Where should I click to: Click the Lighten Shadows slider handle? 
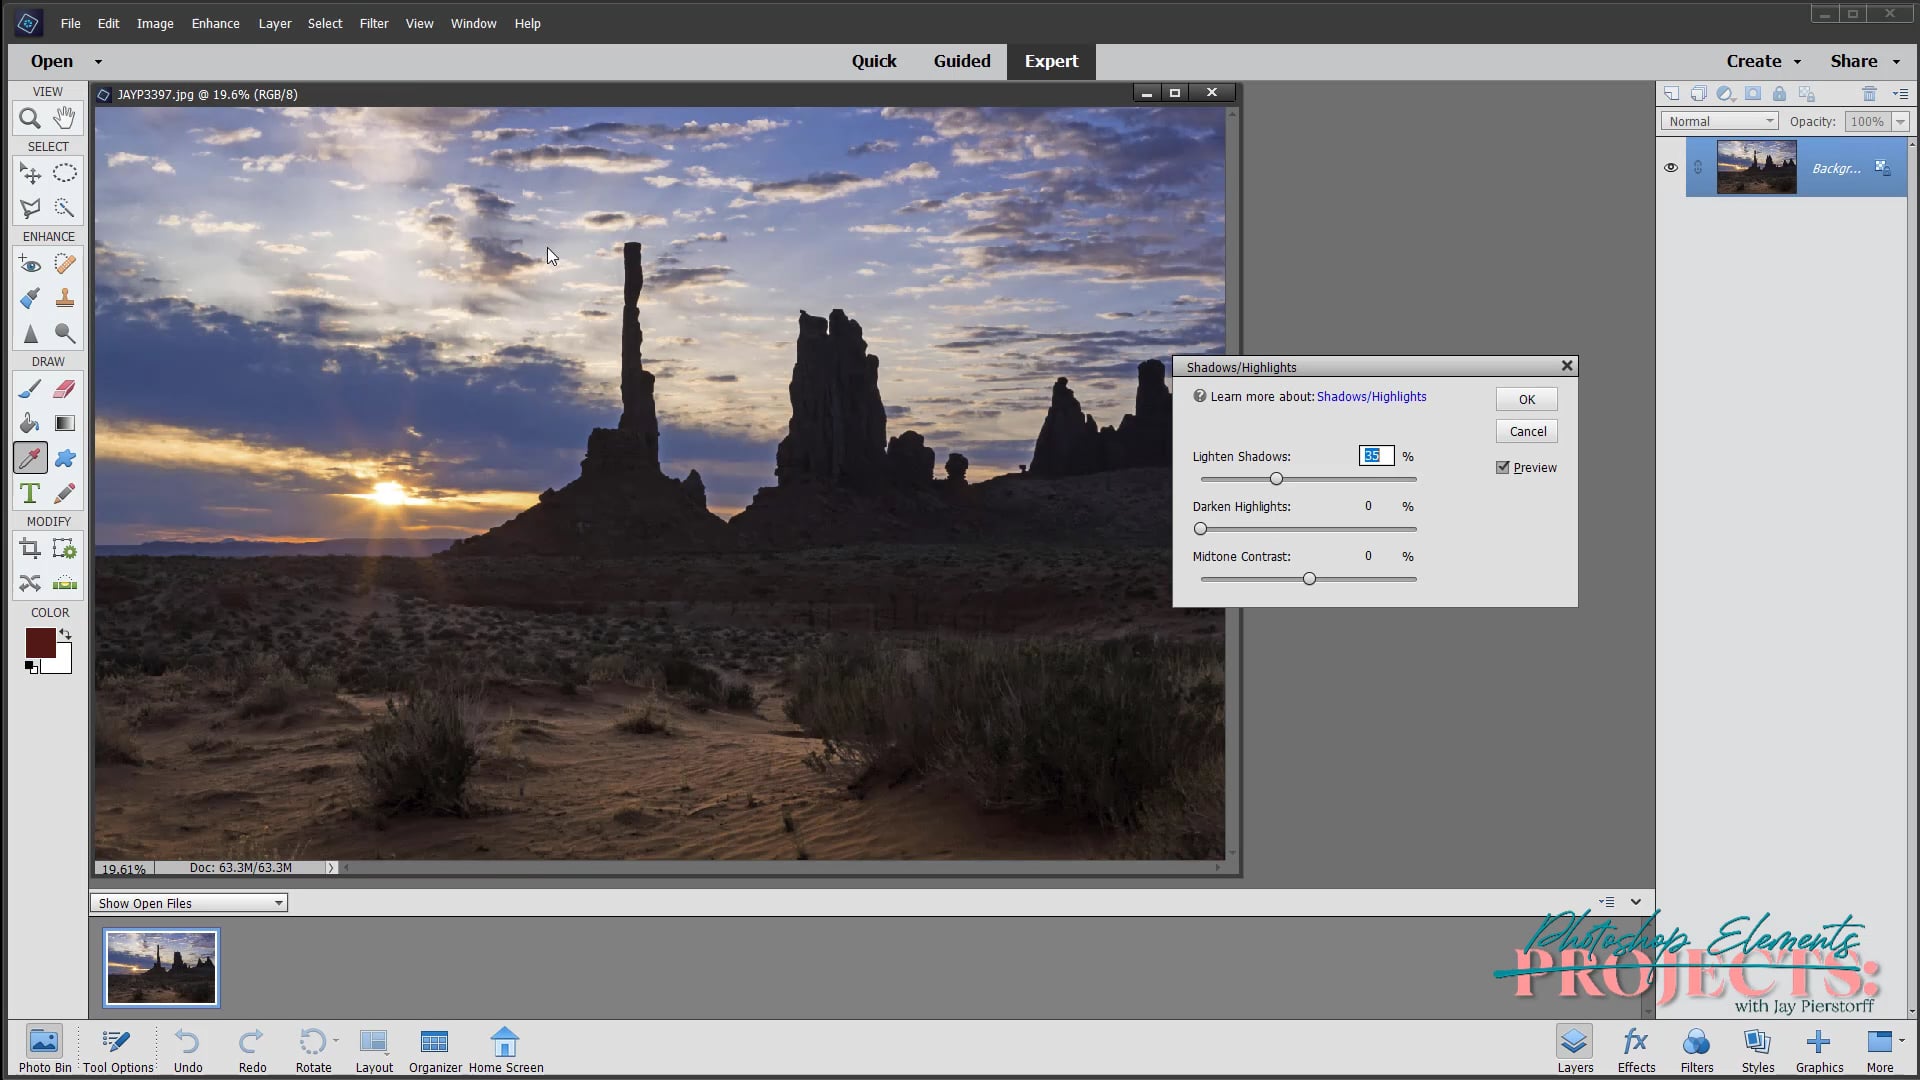click(1276, 479)
